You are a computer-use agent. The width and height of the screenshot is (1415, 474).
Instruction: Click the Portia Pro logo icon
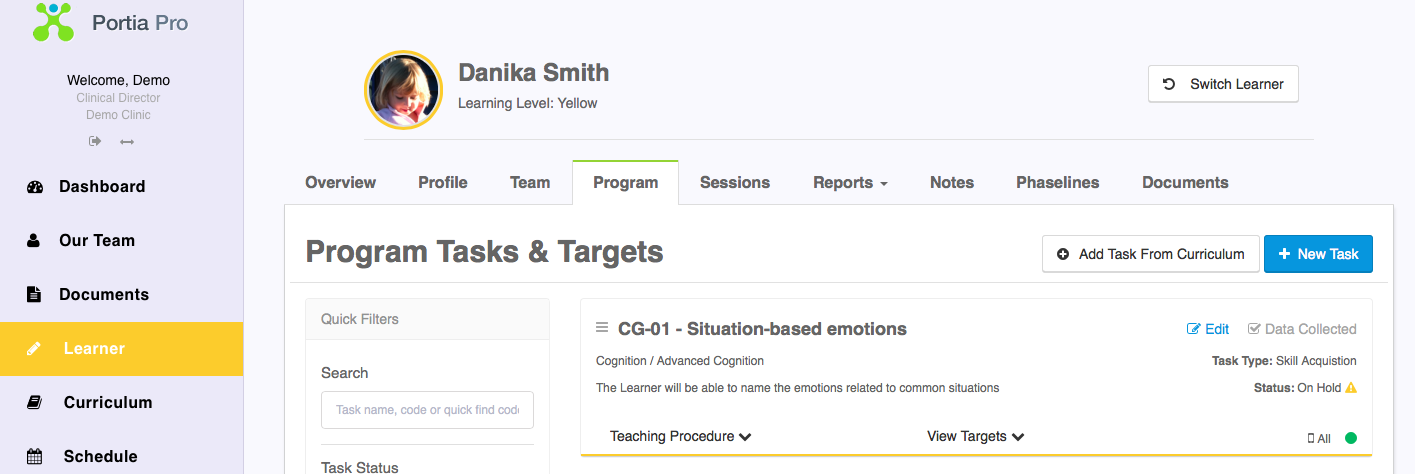(53, 21)
